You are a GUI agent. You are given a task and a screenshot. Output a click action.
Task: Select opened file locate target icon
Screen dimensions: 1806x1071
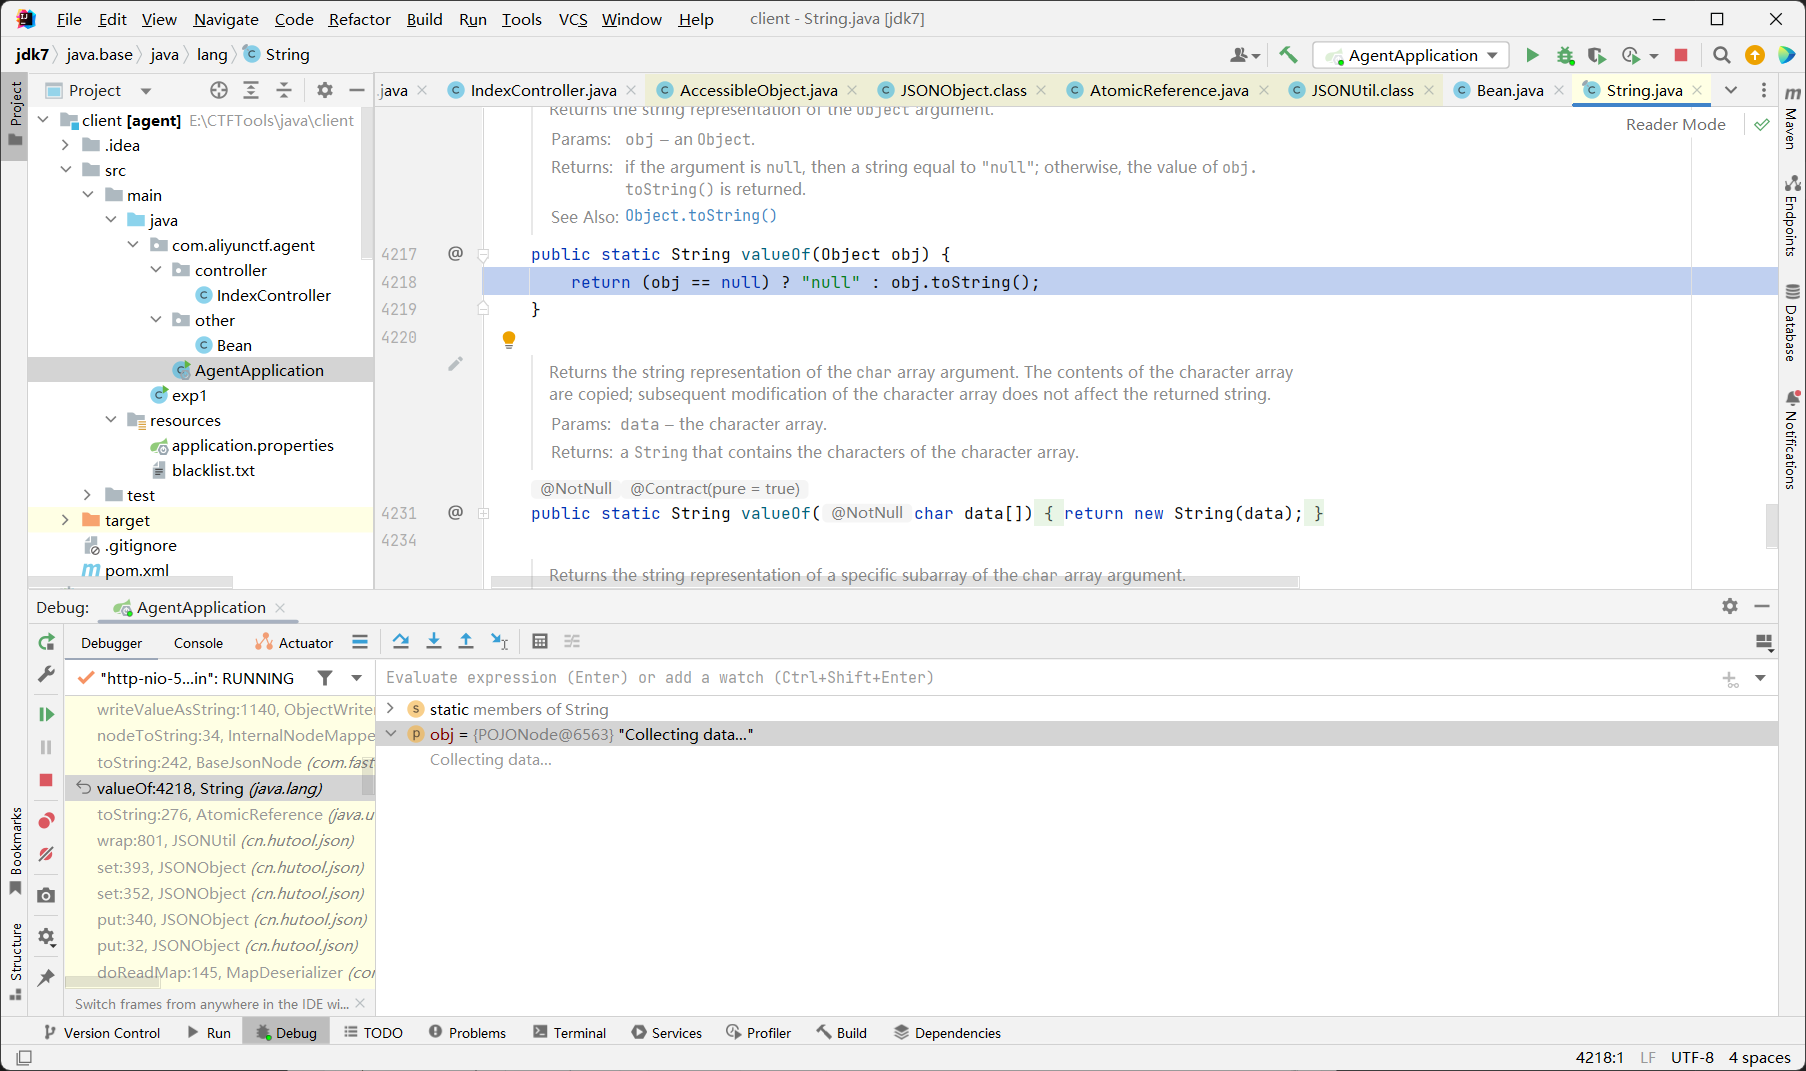(219, 90)
